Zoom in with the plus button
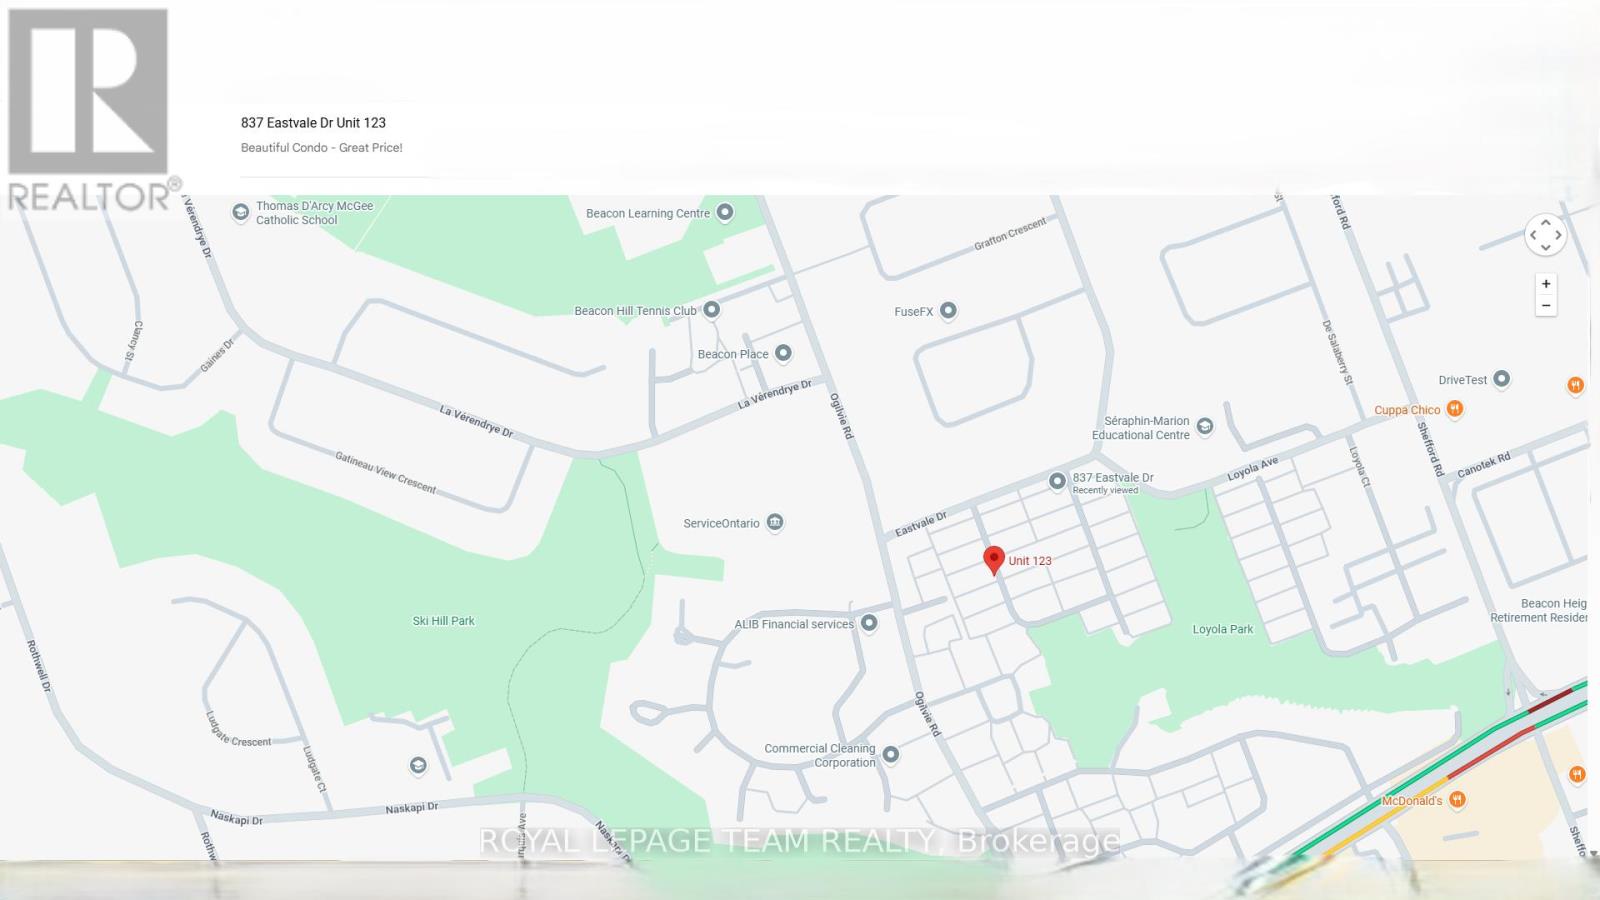Image resolution: width=1600 pixels, height=900 pixels. [x=1546, y=284]
